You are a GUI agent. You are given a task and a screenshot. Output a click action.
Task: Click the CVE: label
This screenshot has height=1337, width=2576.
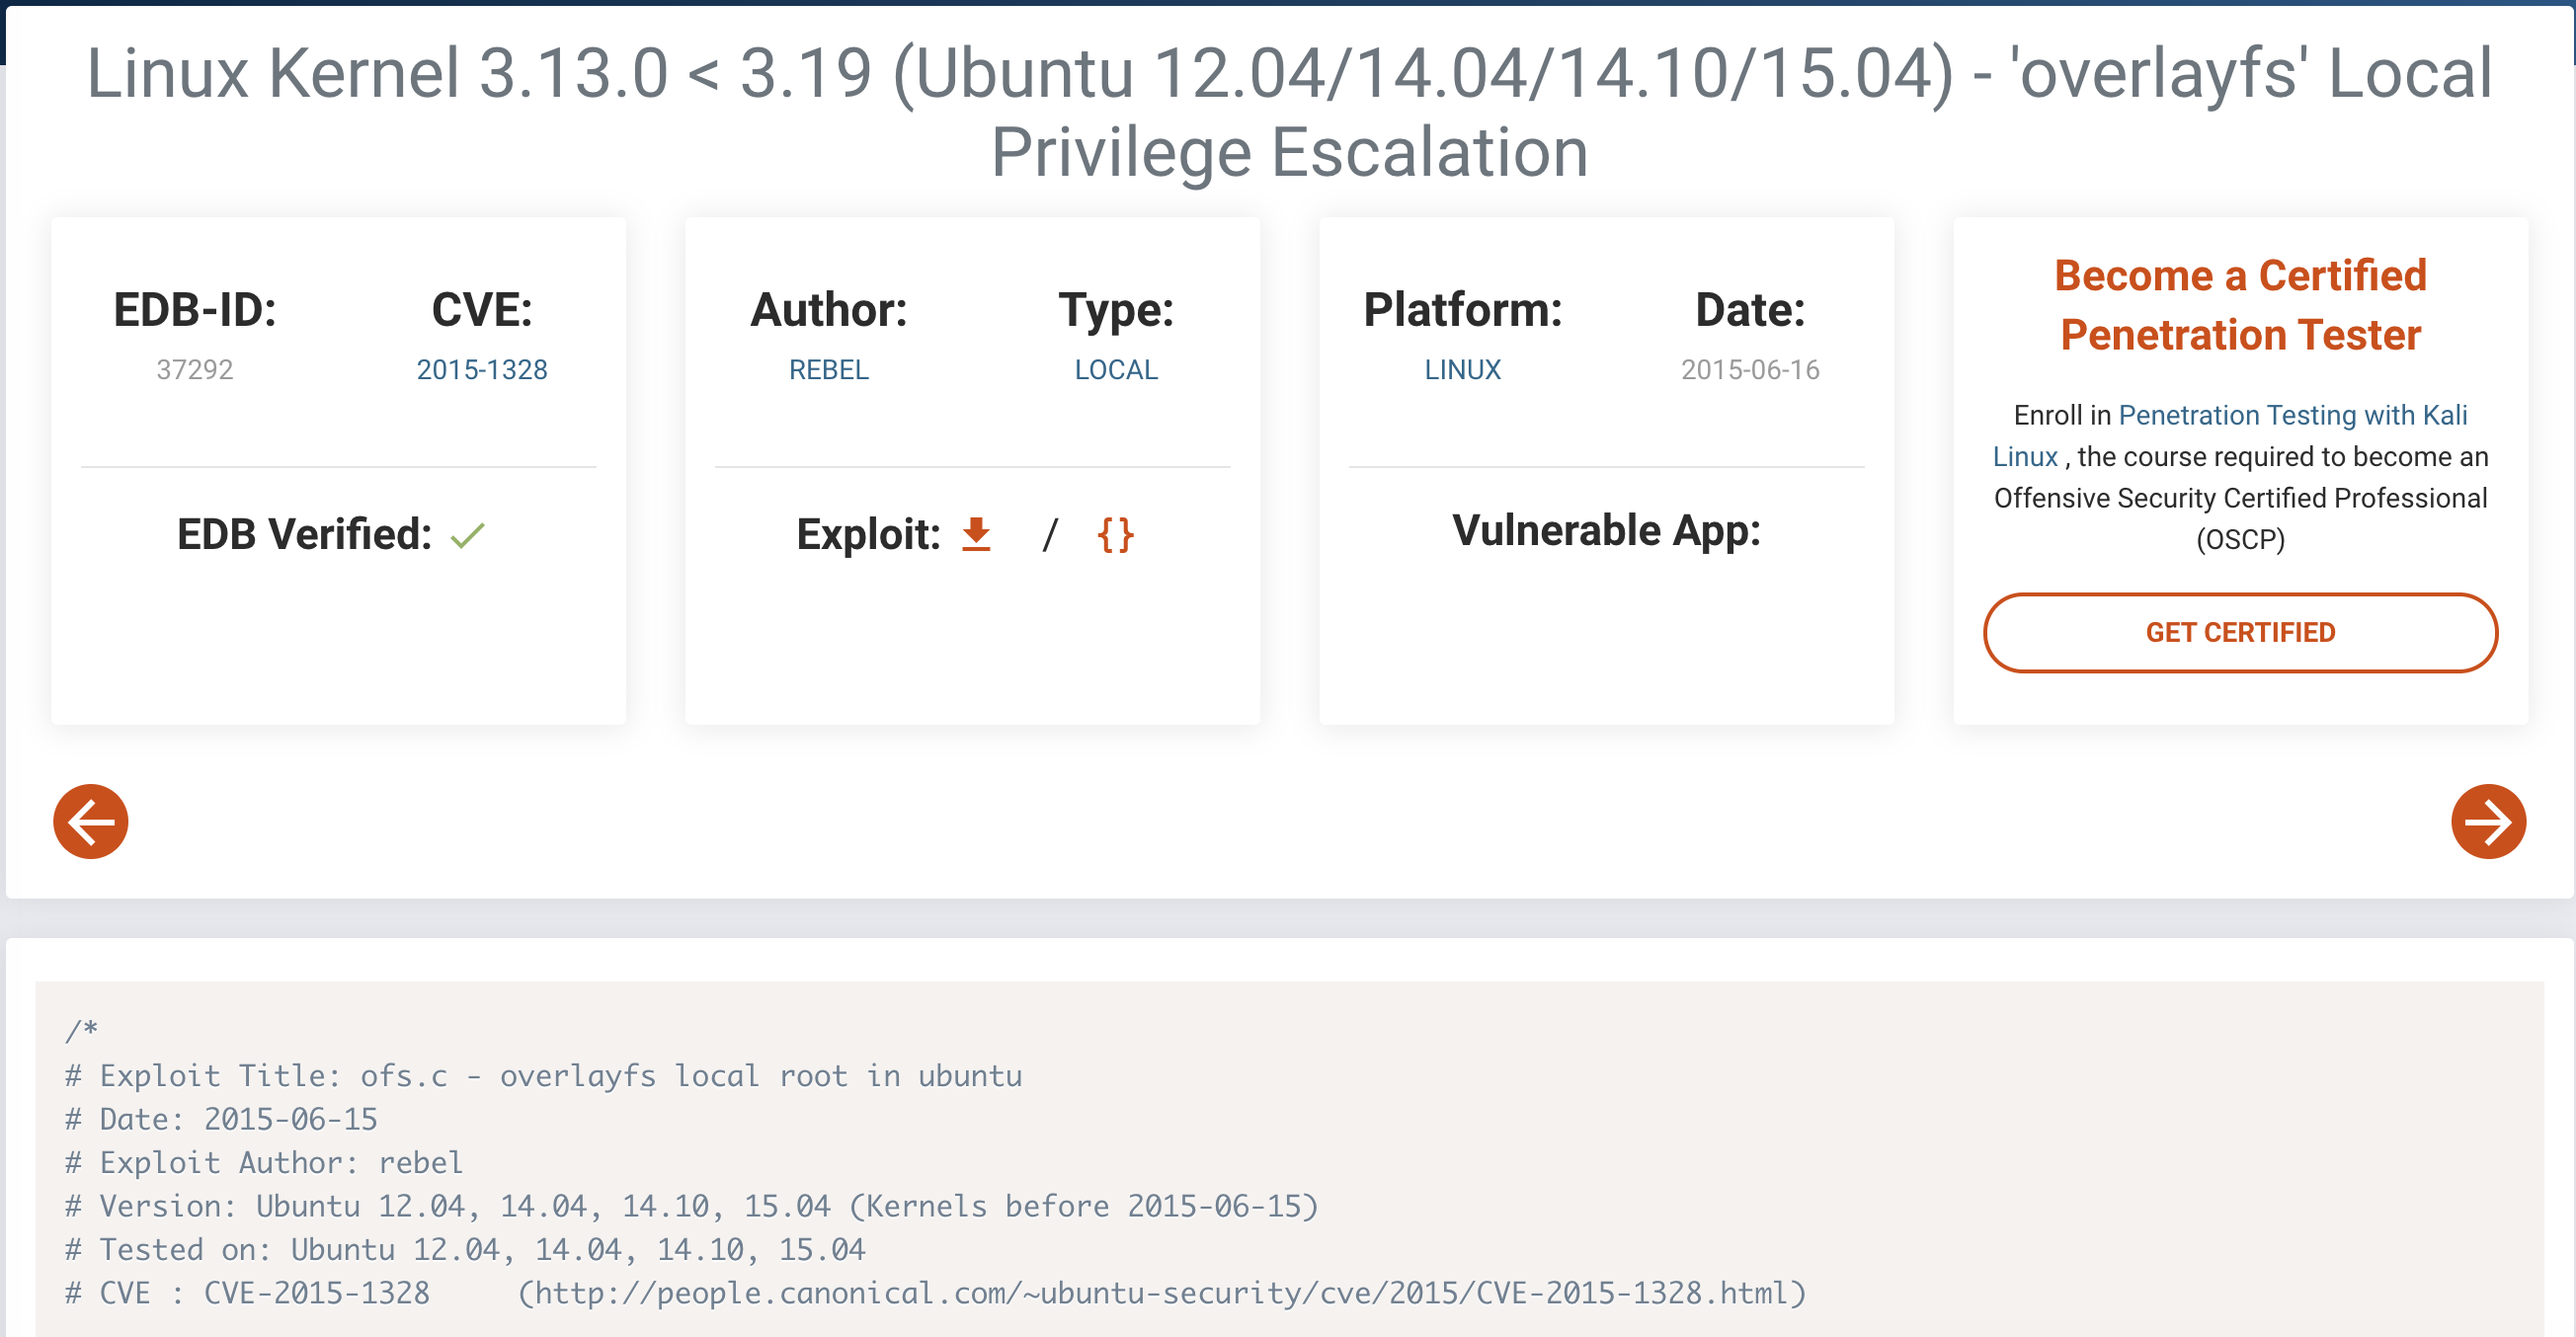[482, 310]
